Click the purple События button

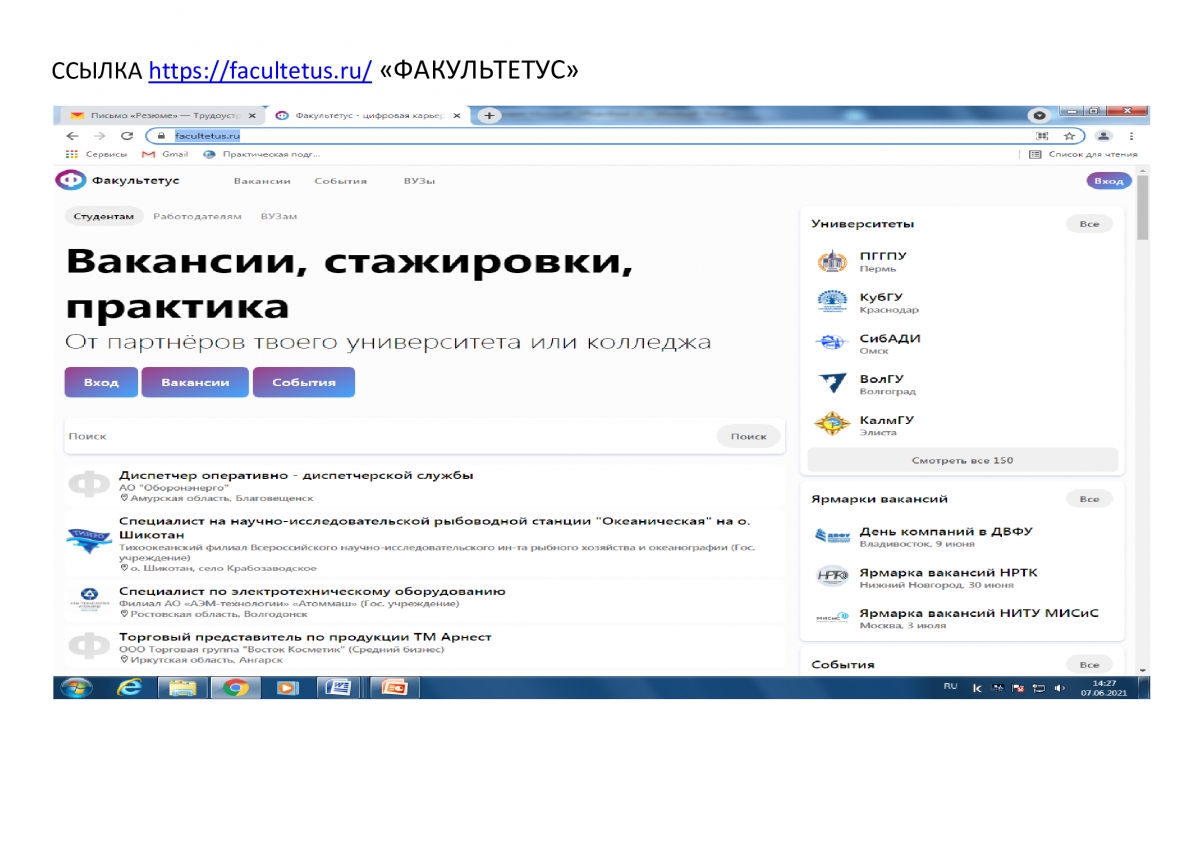click(x=303, y=382)
